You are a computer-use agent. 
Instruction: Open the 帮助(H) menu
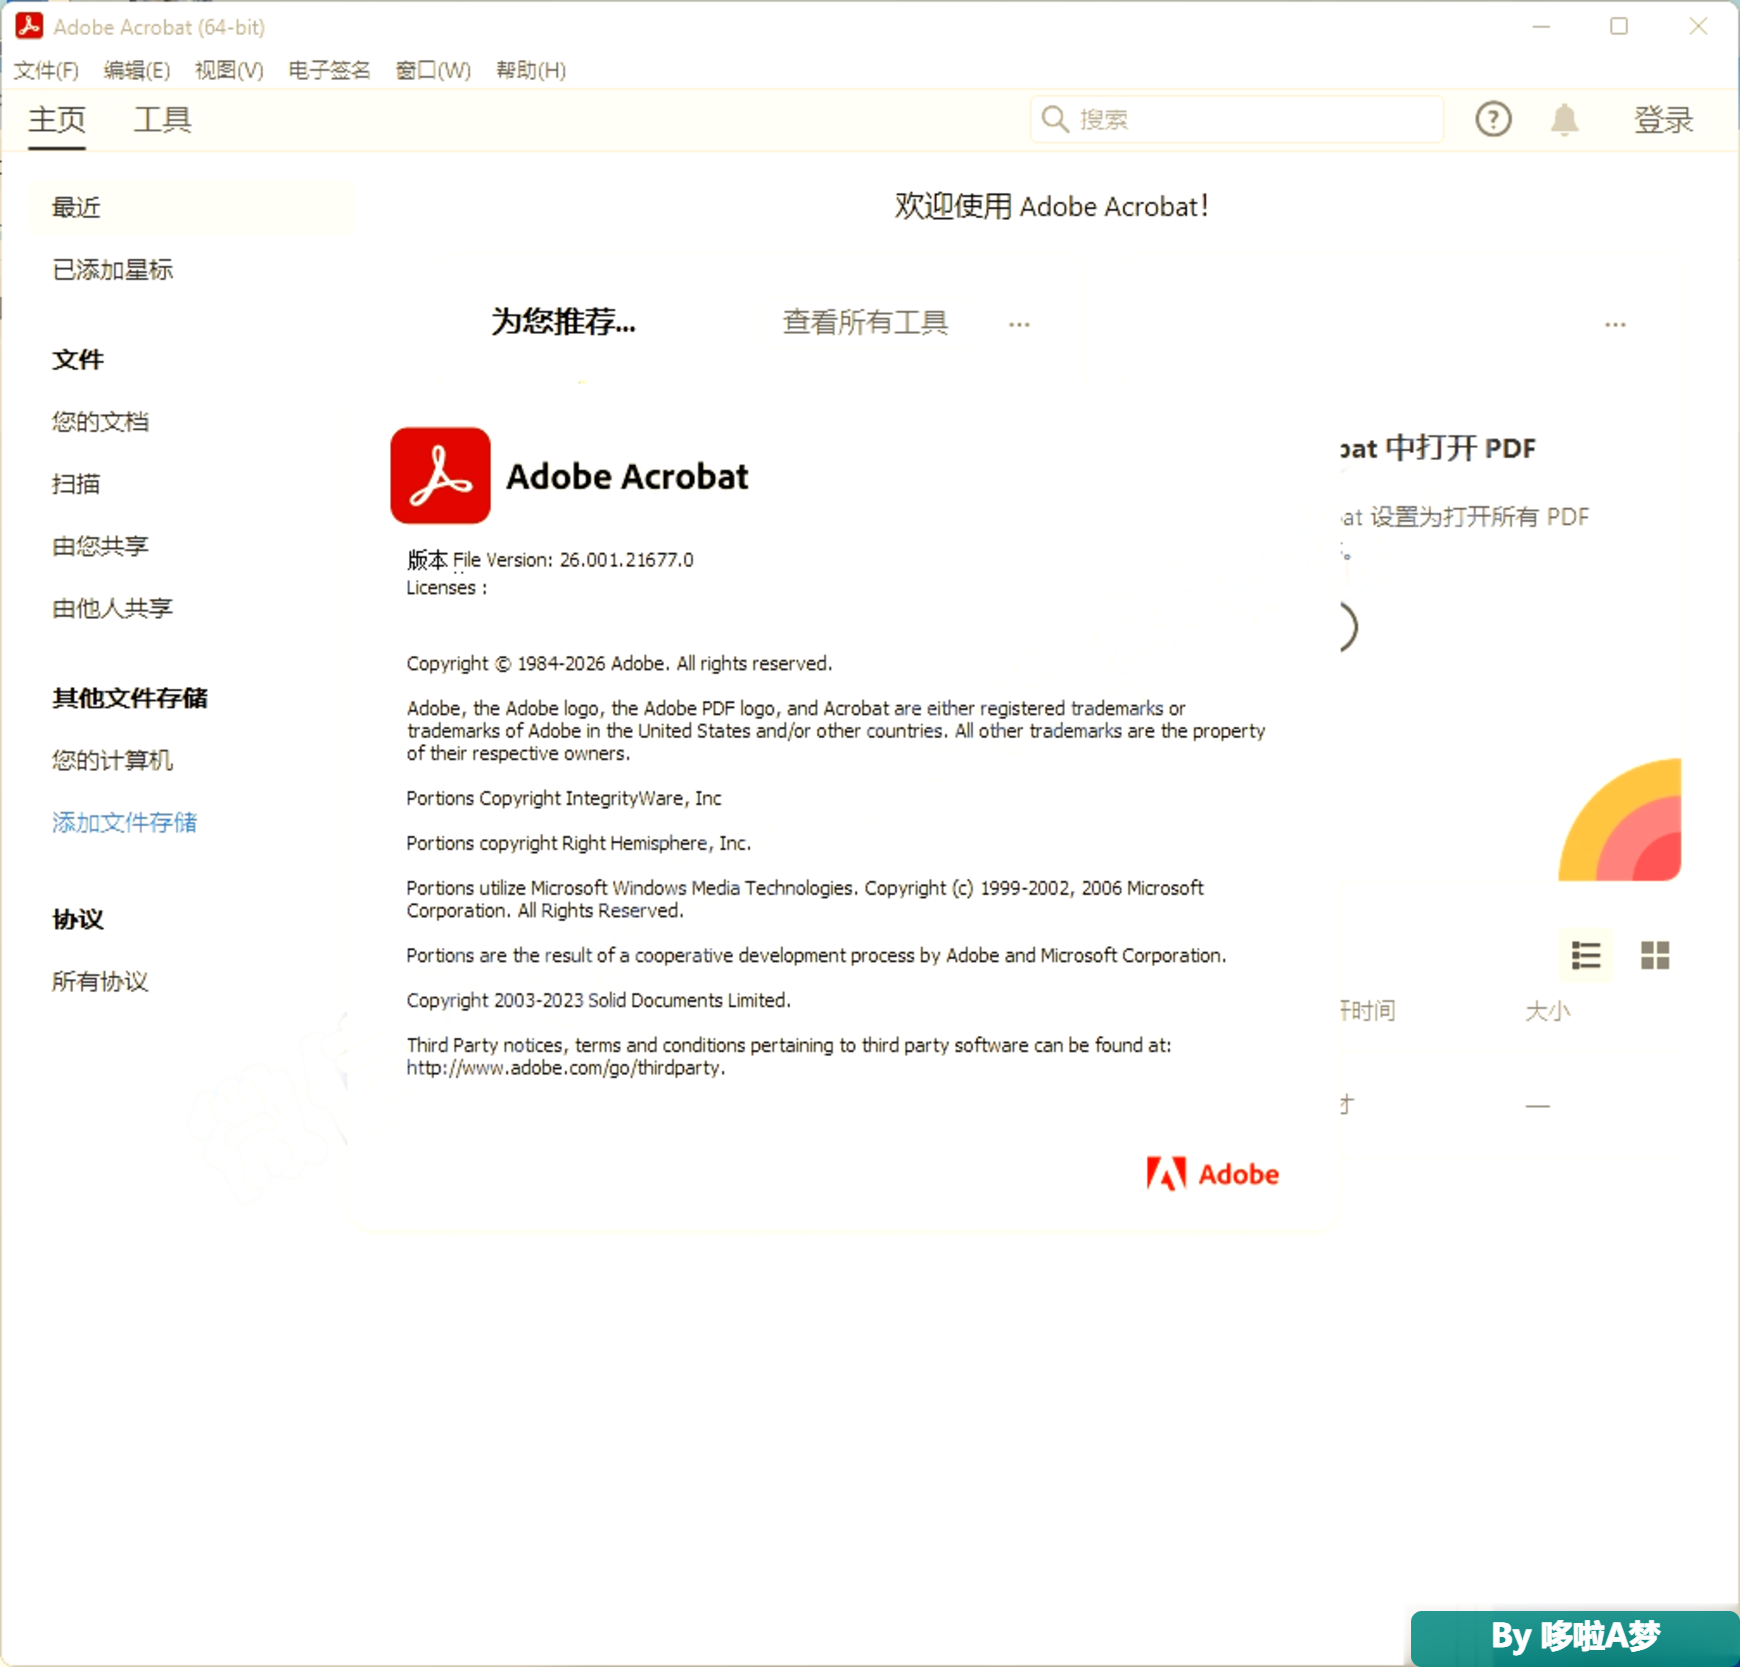coord(531,70)
